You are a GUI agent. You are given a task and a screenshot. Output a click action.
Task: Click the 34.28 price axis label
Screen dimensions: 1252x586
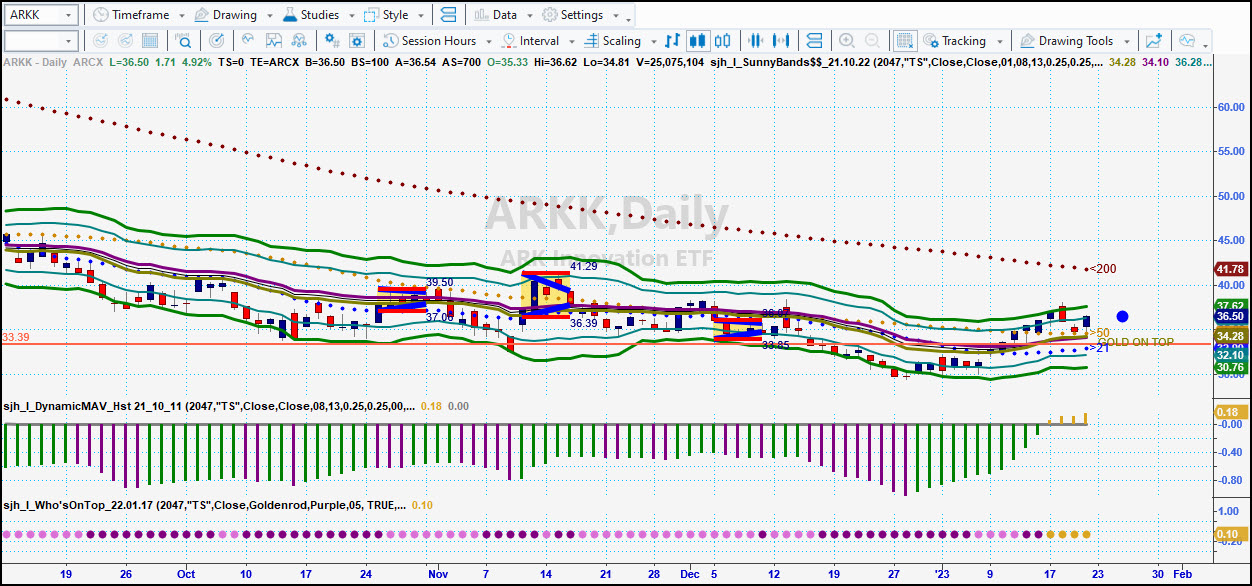tap(1229, 335)
